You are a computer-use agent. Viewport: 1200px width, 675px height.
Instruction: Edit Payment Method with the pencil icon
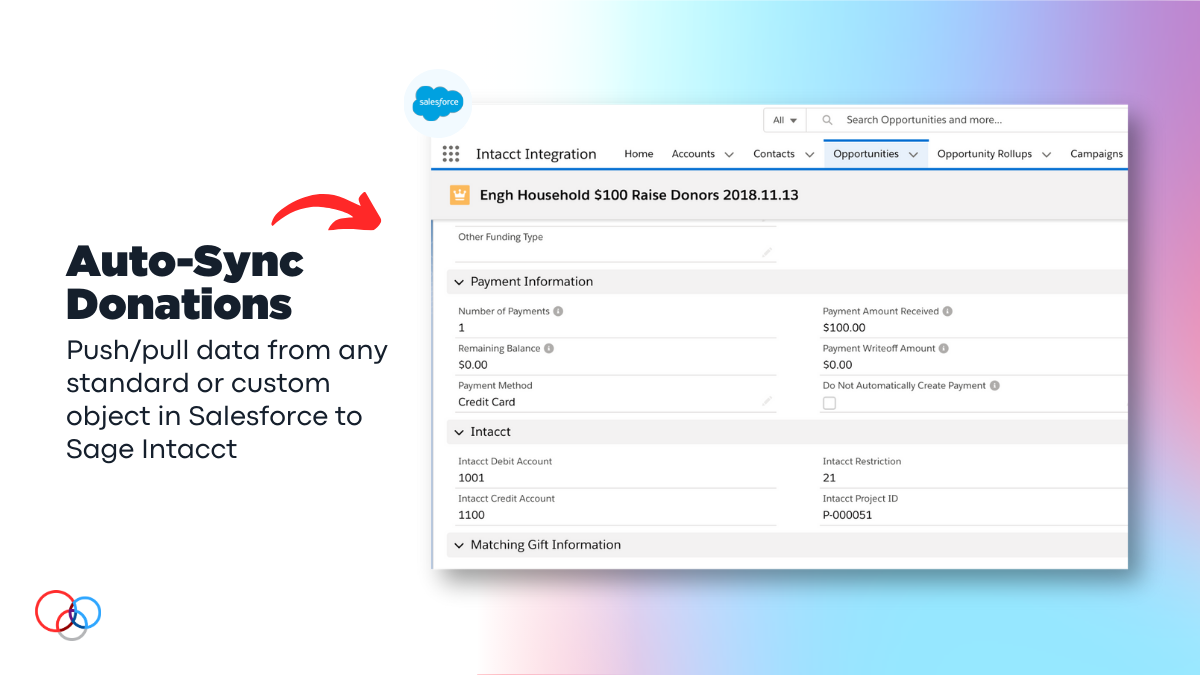767,402
